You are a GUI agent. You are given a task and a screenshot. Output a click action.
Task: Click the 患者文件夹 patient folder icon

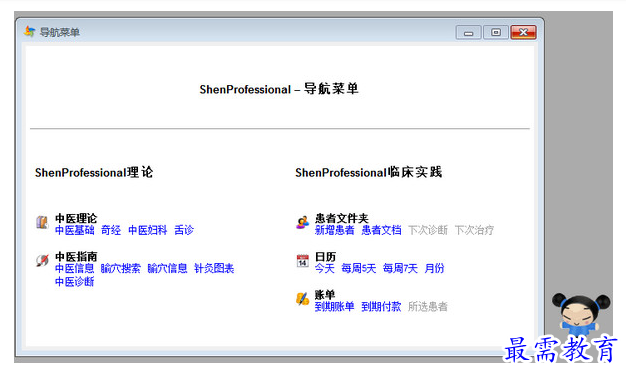tap(302, 222)
